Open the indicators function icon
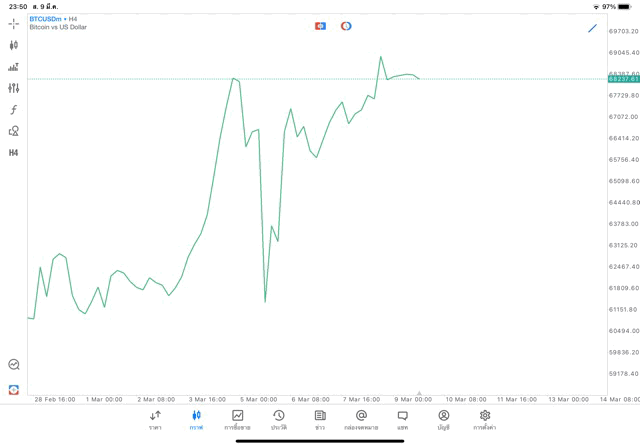 tap(13, 110)
